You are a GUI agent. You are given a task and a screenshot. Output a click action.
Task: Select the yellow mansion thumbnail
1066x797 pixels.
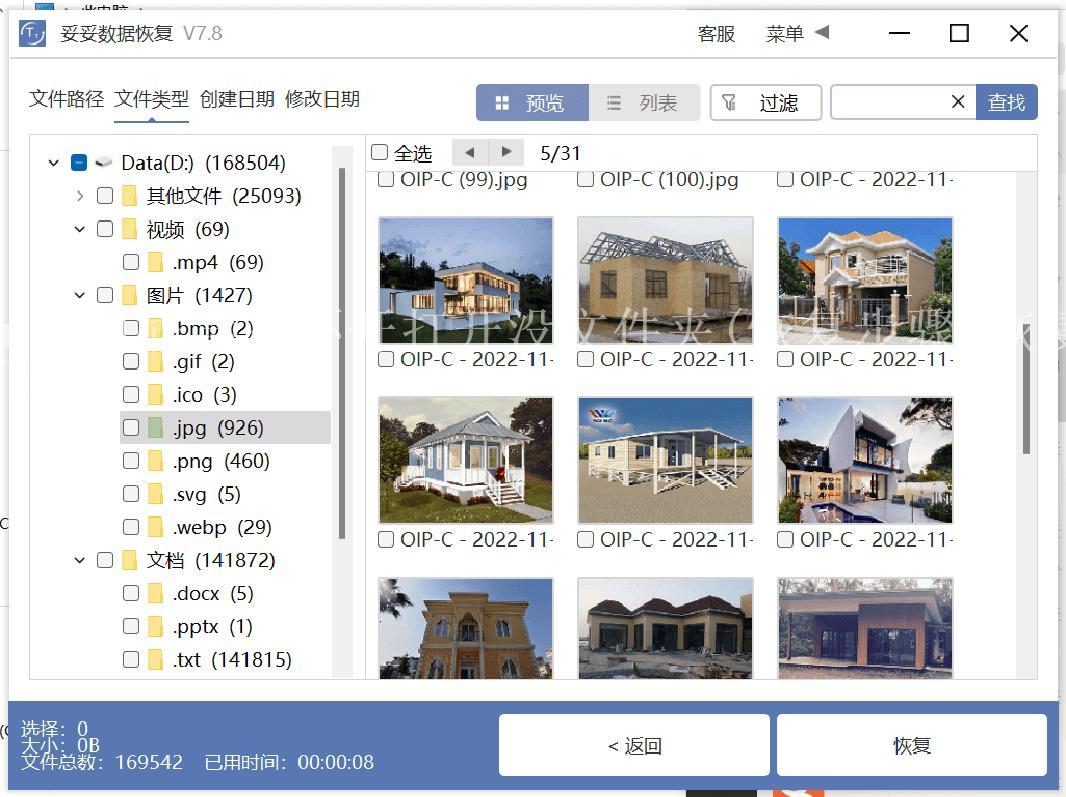[x=466, y=628]
